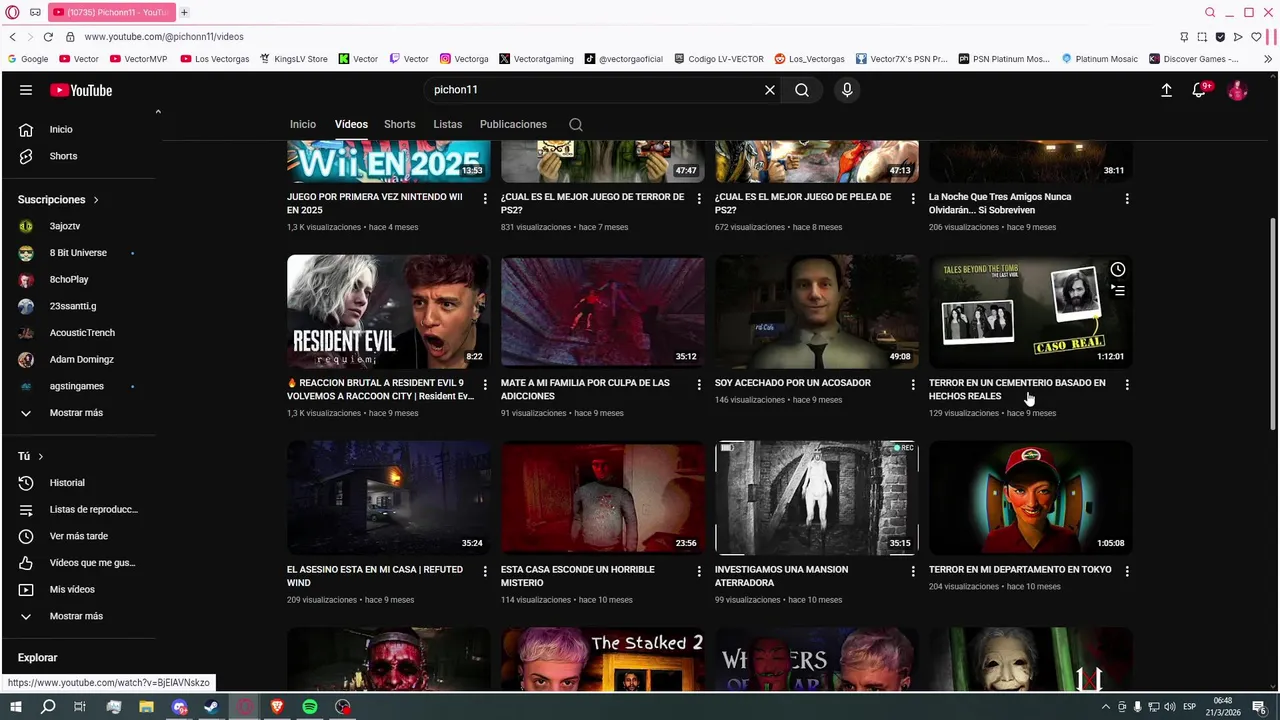Play the Resident Evil Requiem thumbnail
1280x720 pixels.
coord(389,311)
